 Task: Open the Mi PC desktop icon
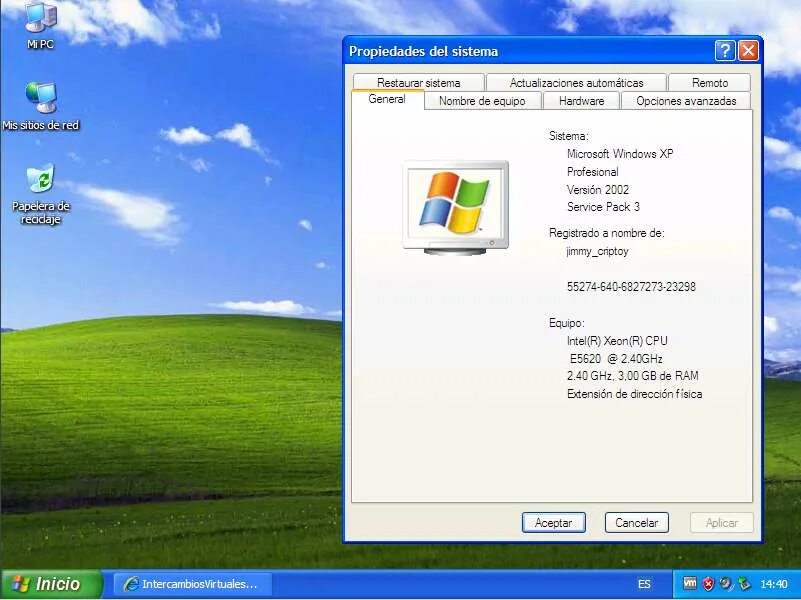click(40, 26)
